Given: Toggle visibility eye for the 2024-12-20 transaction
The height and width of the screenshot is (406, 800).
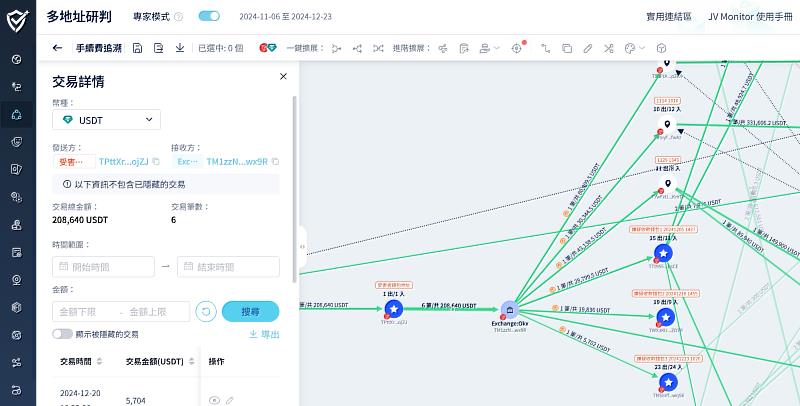Looking at the screenshot, I should 214,400.
